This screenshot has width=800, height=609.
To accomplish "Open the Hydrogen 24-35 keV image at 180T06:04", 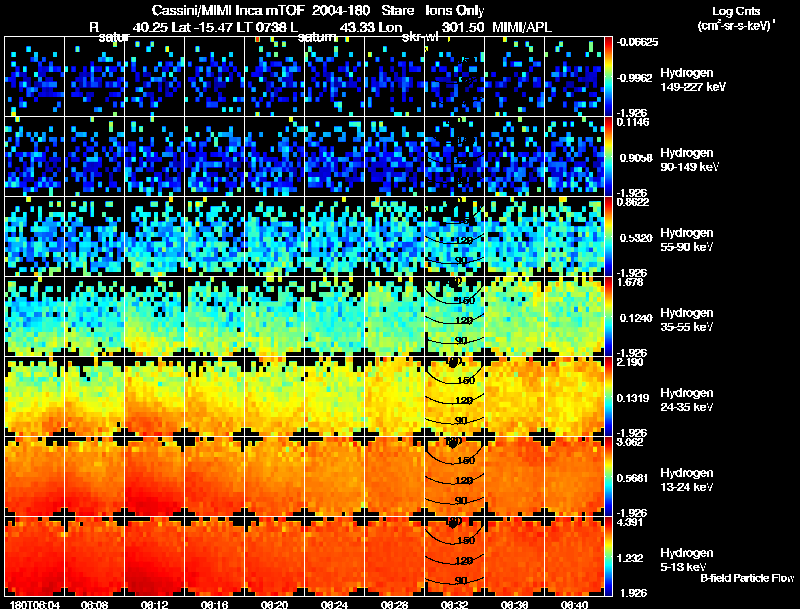I will pos(35,397).
